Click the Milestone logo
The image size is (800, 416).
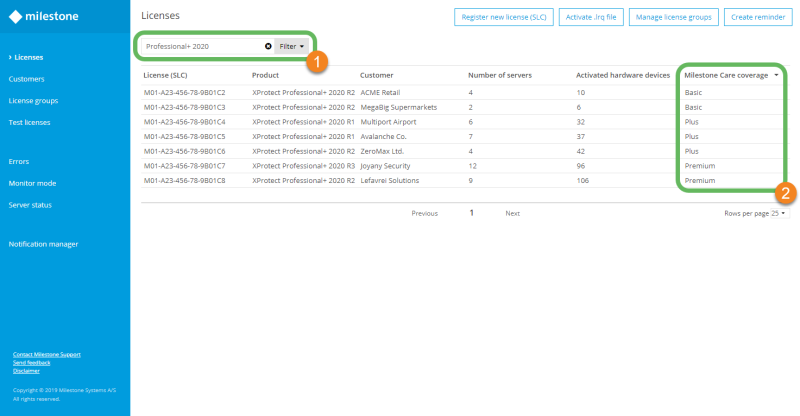click(x=44, y=17)
